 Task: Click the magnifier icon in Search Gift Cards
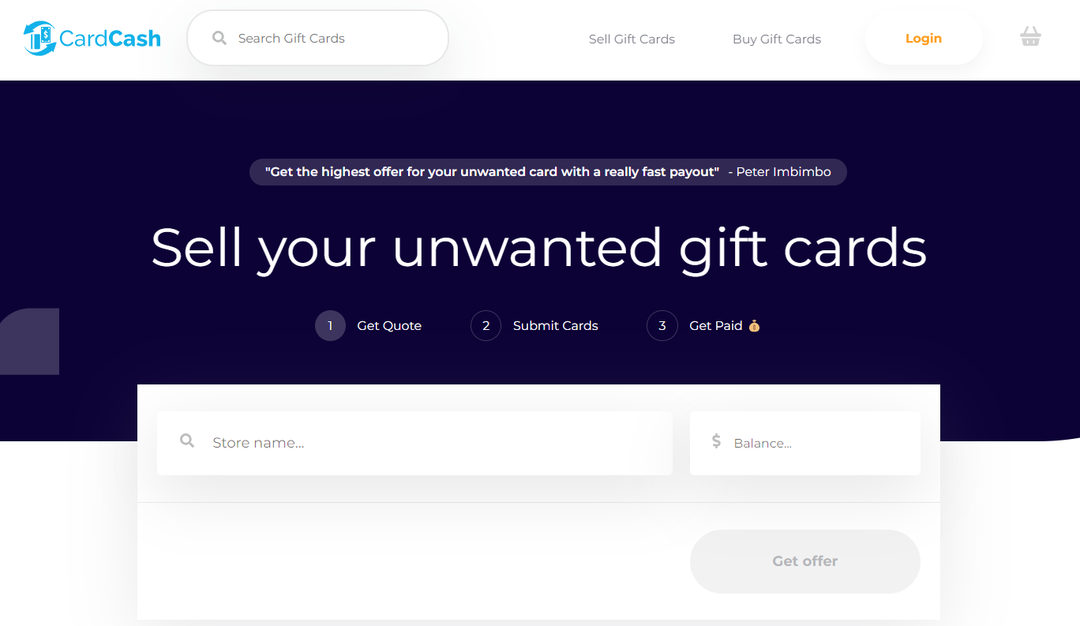[219, 37]
